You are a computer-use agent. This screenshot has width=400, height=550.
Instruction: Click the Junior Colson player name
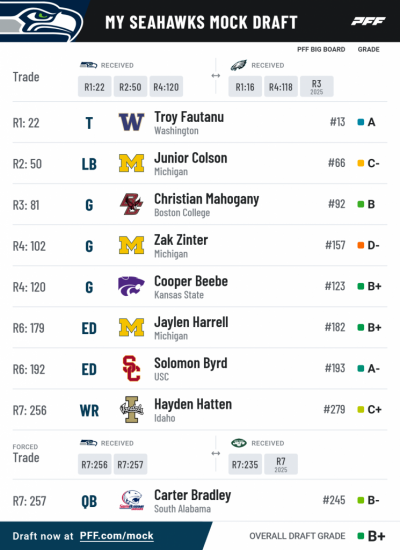point(191,158)
